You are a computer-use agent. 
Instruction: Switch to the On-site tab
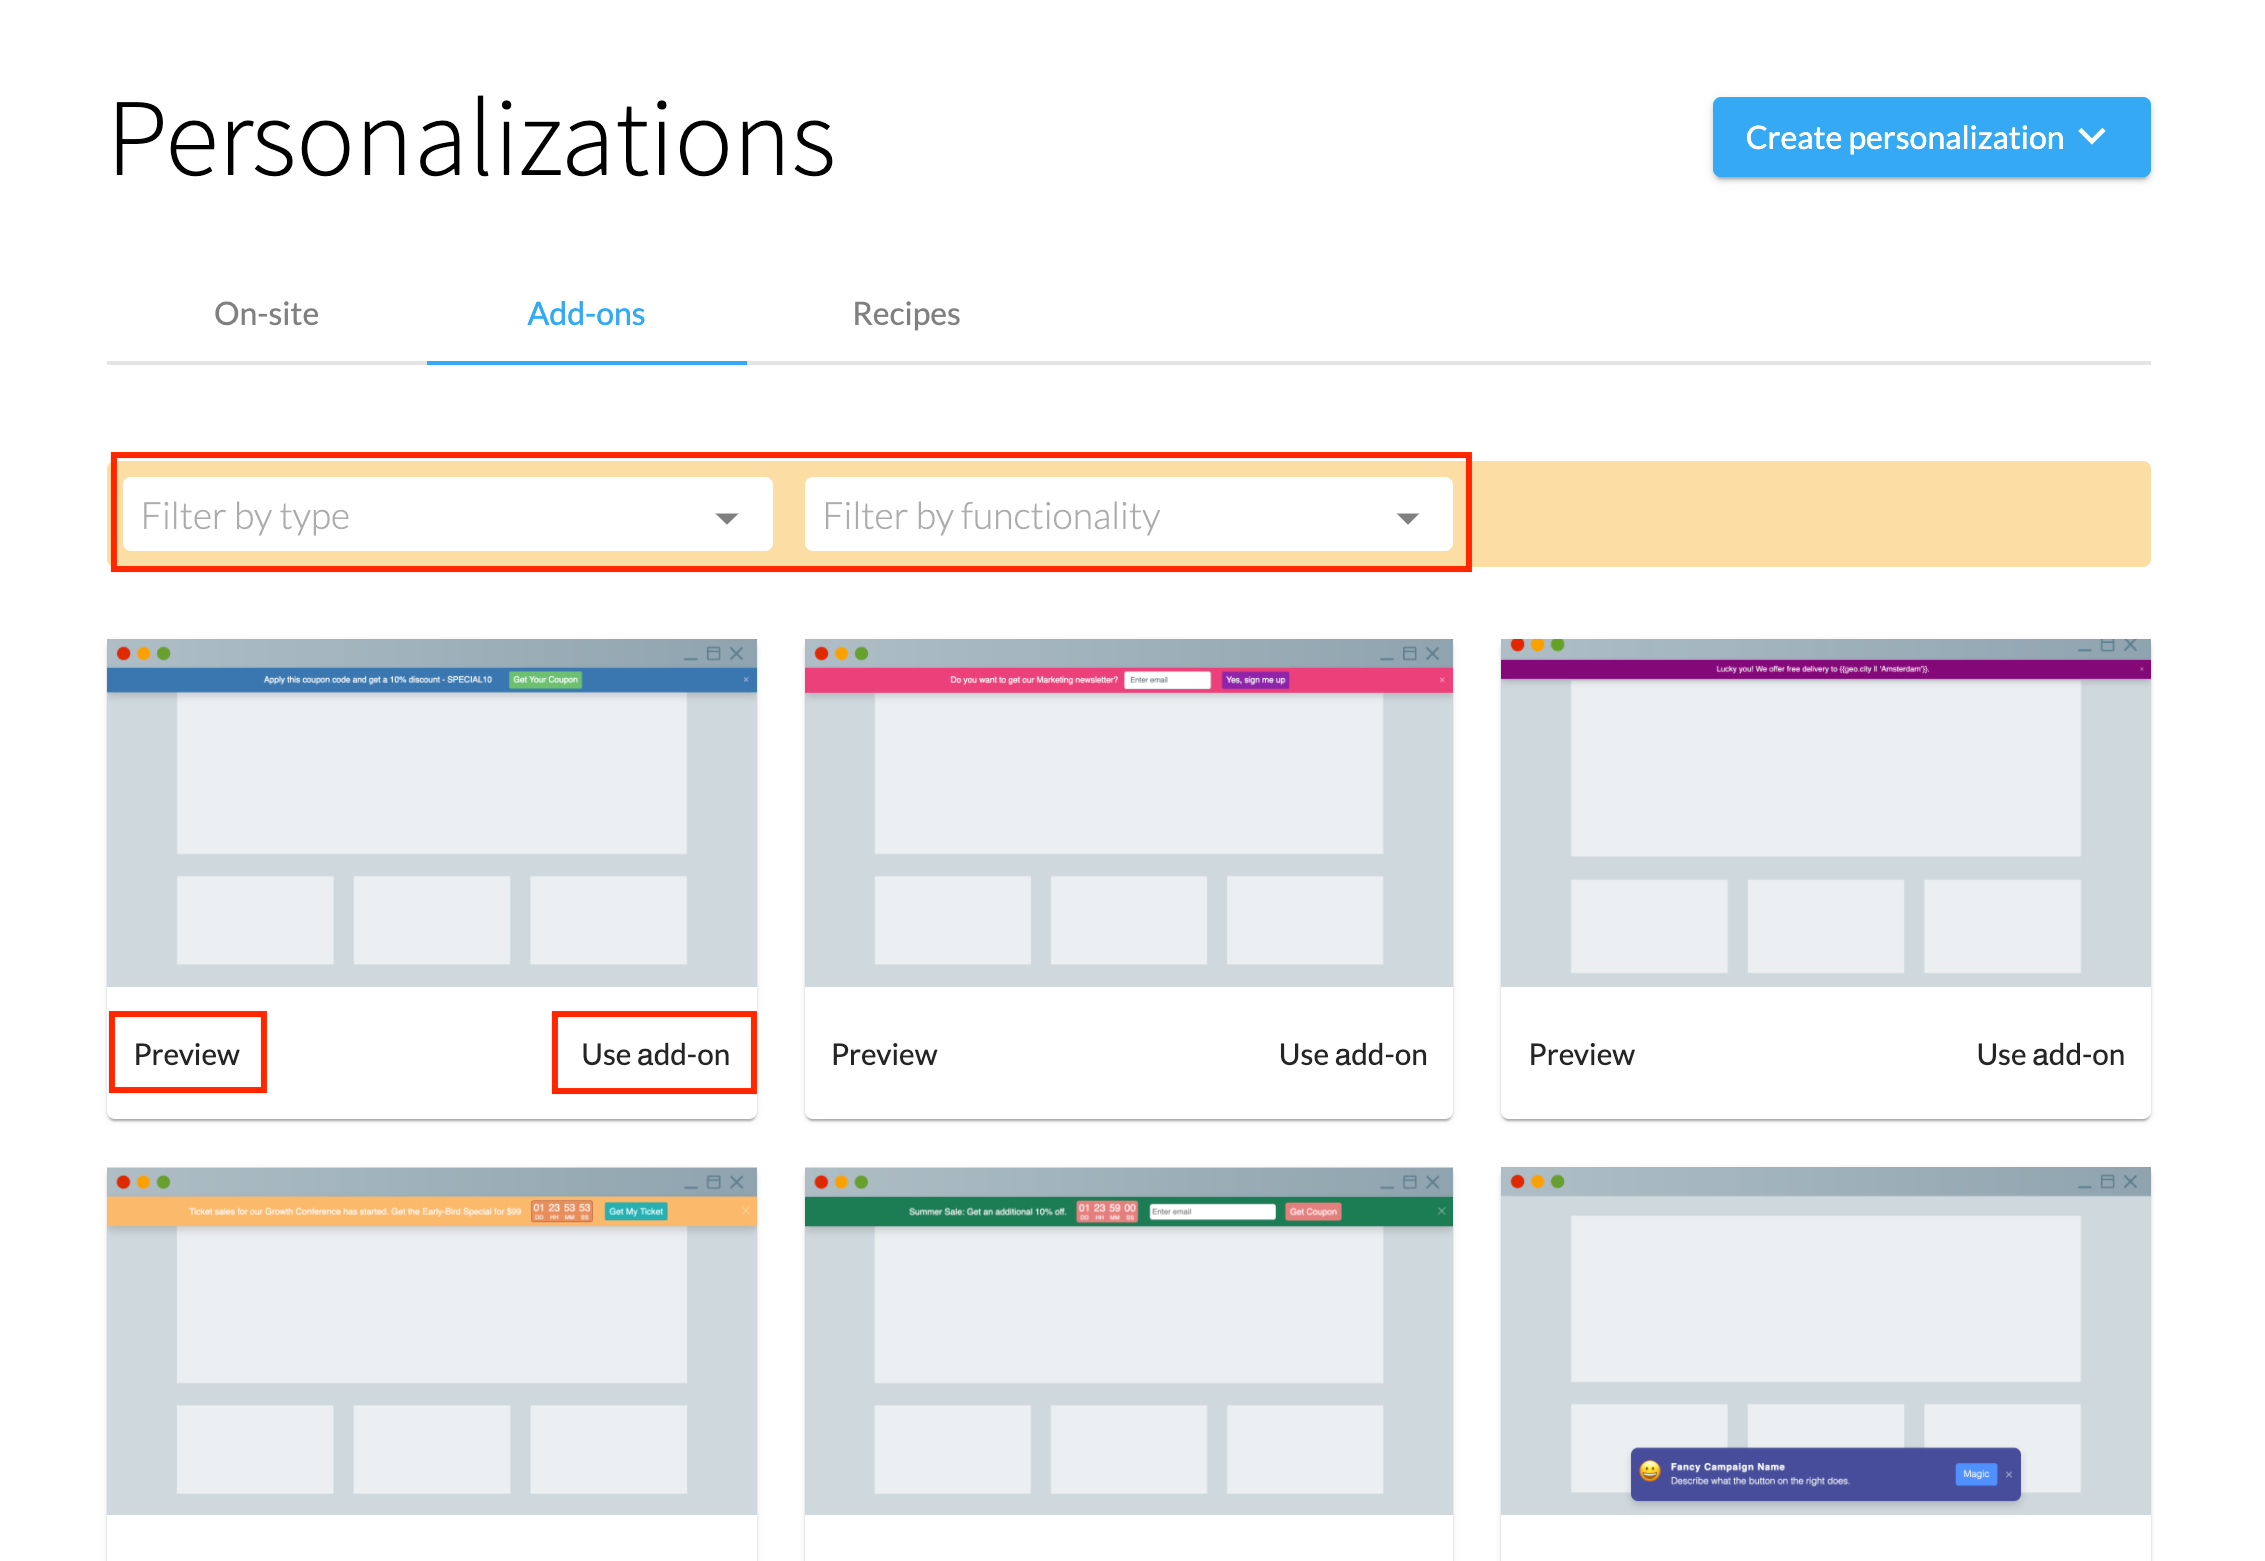pos(266,314)
